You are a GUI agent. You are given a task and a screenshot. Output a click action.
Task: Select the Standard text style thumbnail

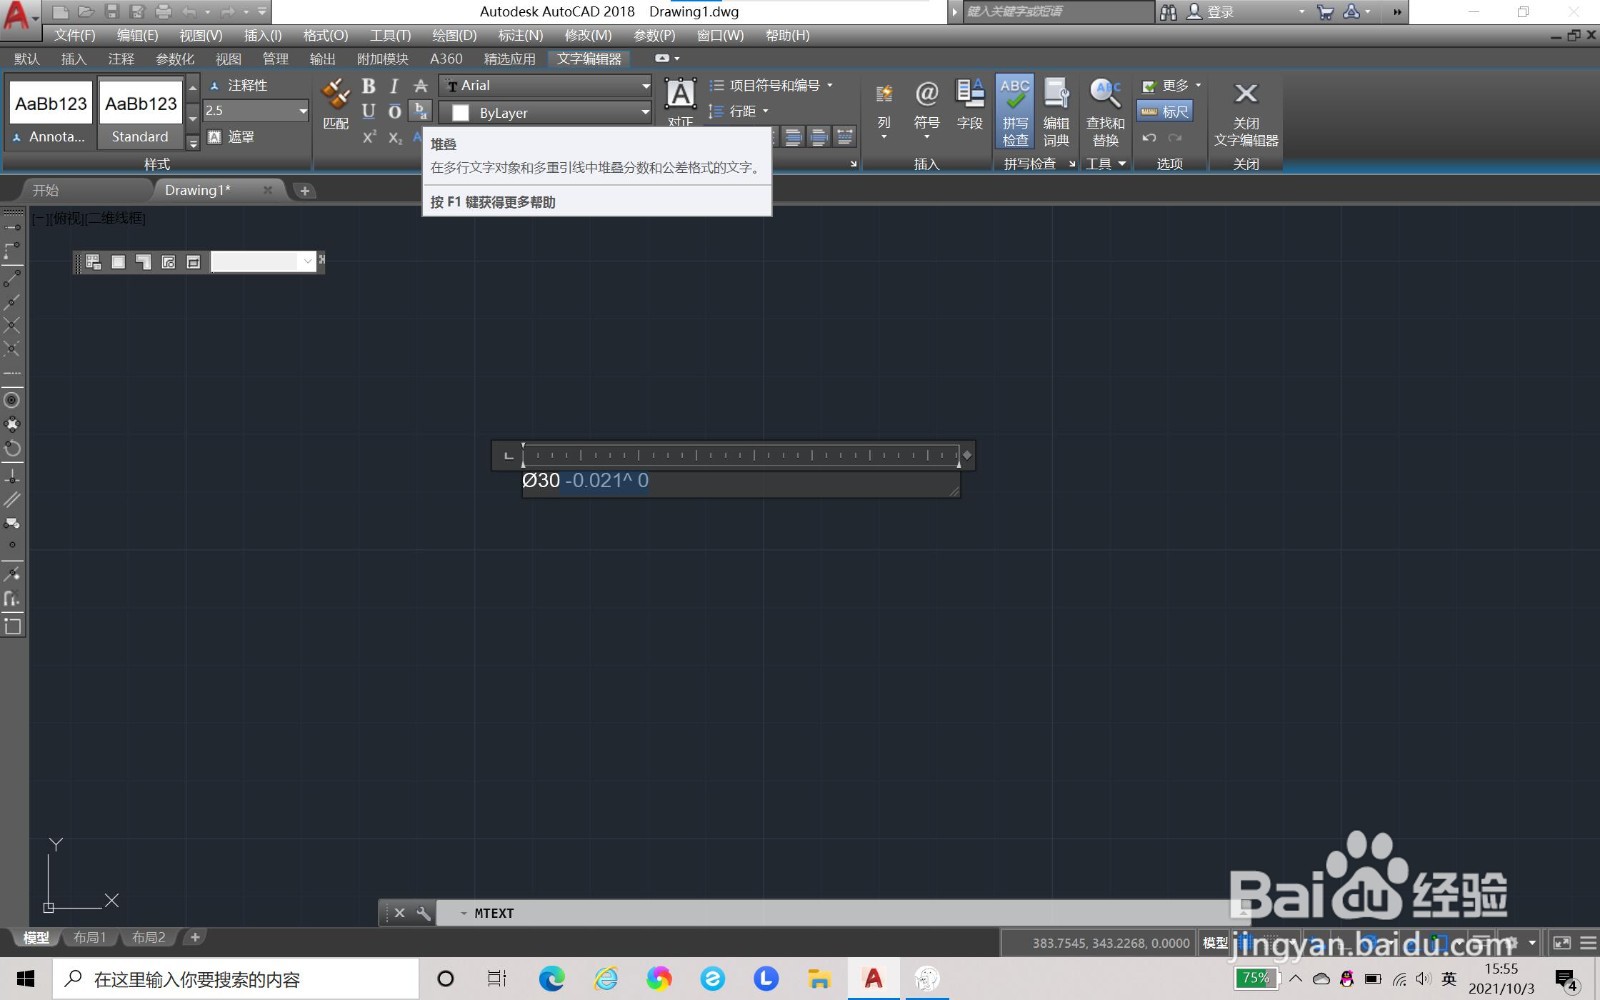click(140, 113)
